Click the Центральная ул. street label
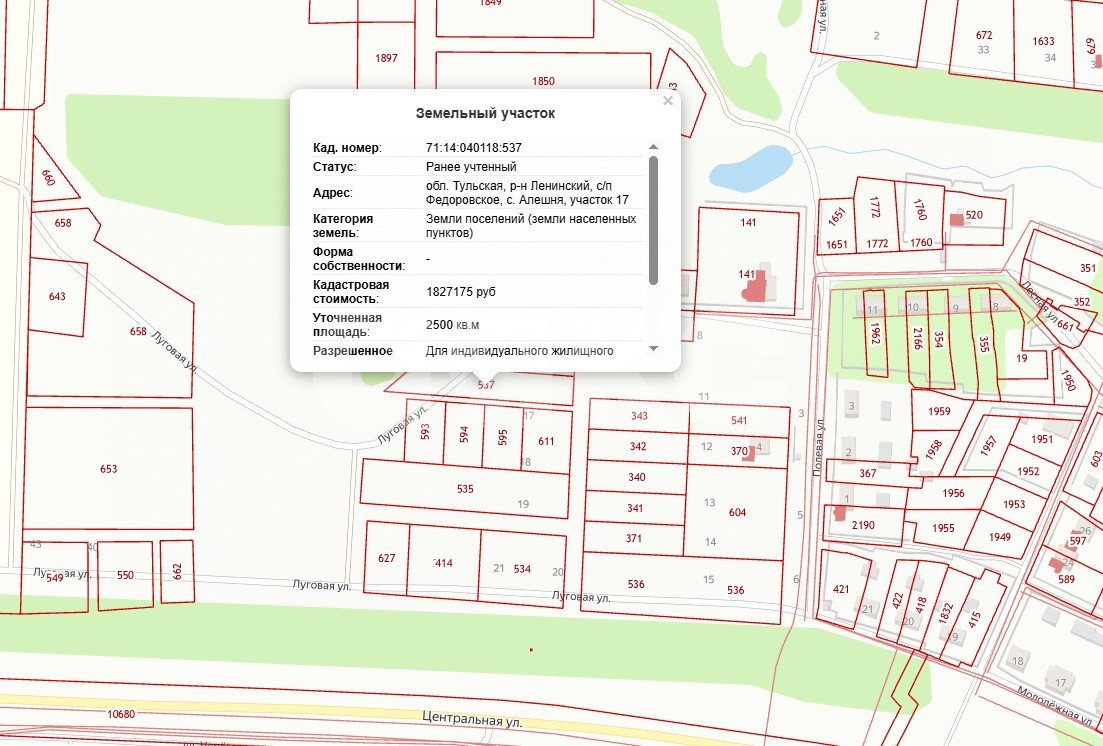Image resolution: width=1103 pixels, height=746 pixels. point(472,719)
